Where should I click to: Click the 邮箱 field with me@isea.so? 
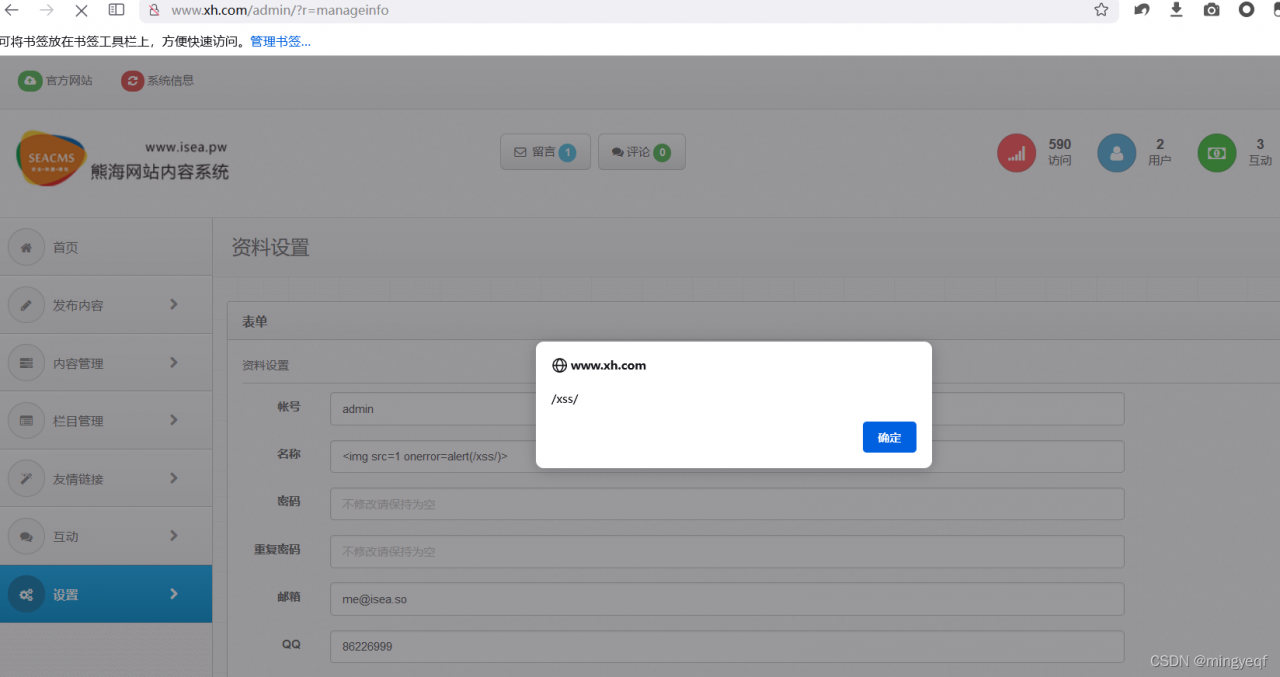coord(727,599)
